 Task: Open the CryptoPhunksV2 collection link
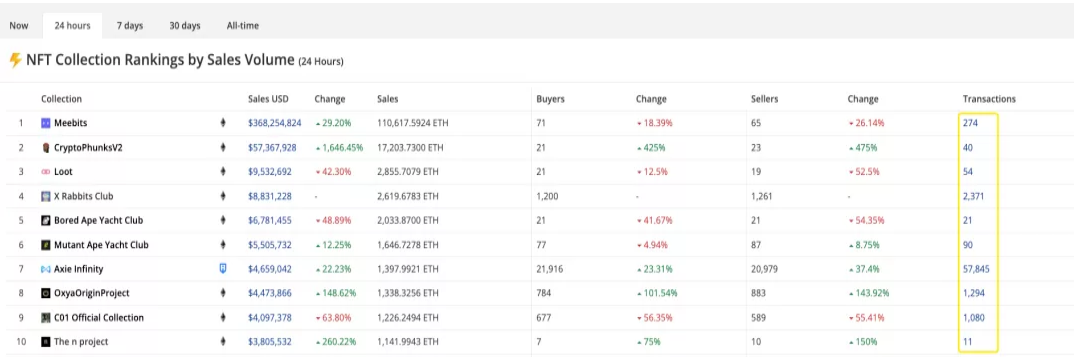pyautogui.click(x=88, y=147)
